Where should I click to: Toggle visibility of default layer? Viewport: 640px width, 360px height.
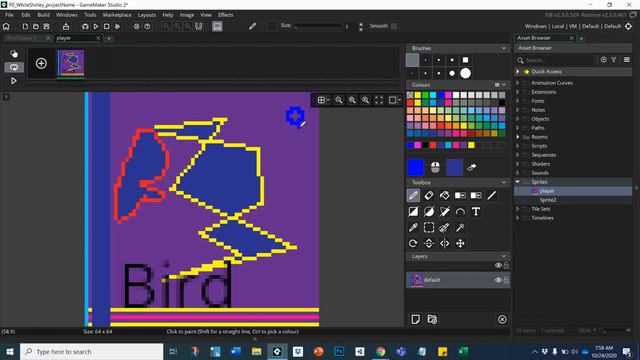(x=498, y=280)
